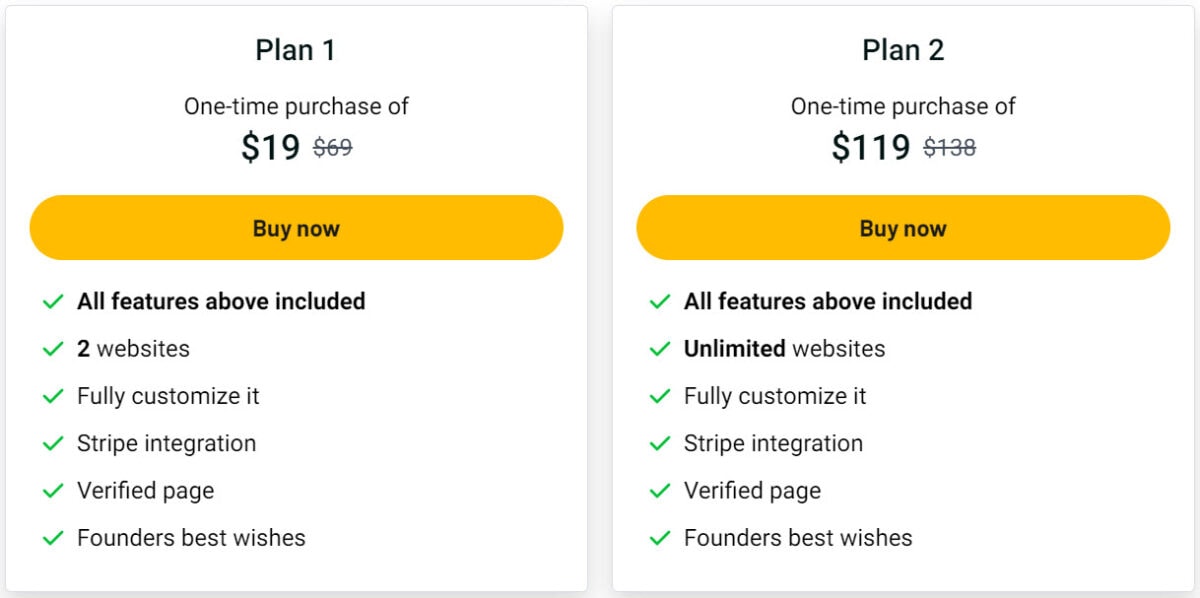This screenshot has width=1200, height=598.
Task: Click 'Founders best wishes' feature in Plan 2
Action: 797,538
